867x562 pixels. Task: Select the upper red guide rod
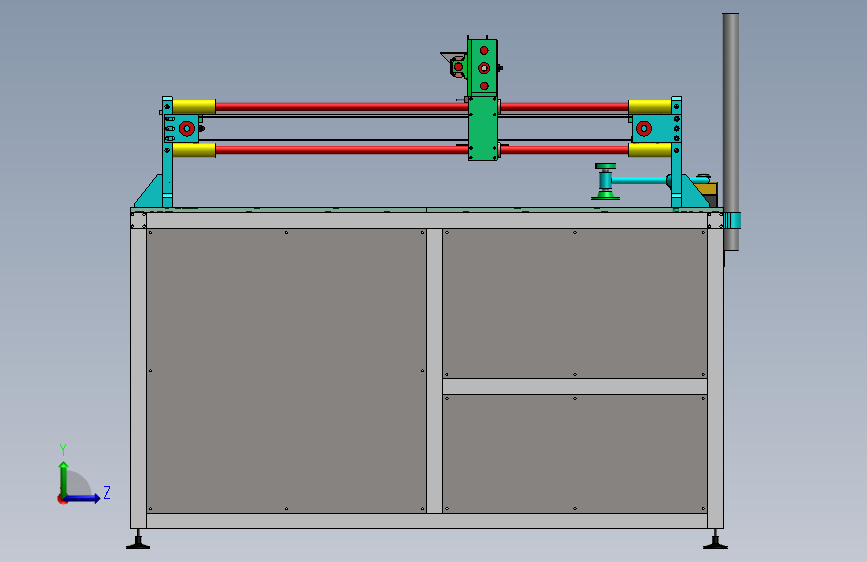click(342, 106)
